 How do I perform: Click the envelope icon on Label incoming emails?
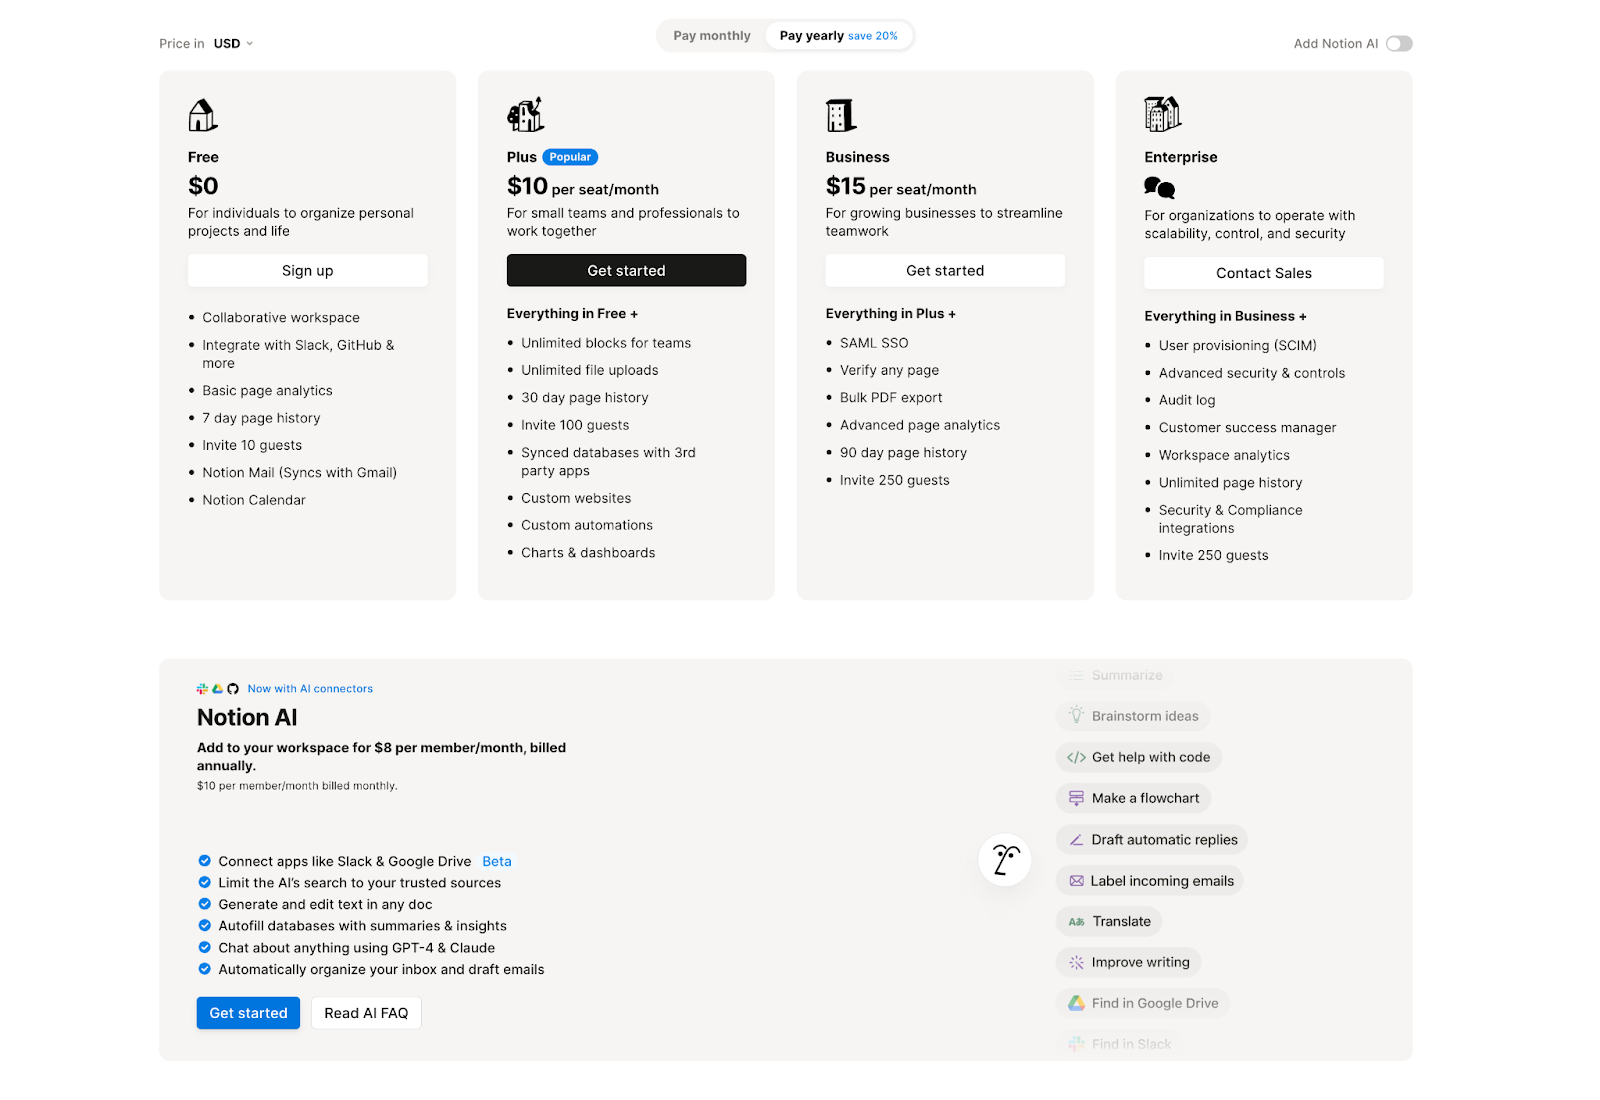coord(1076,881)
